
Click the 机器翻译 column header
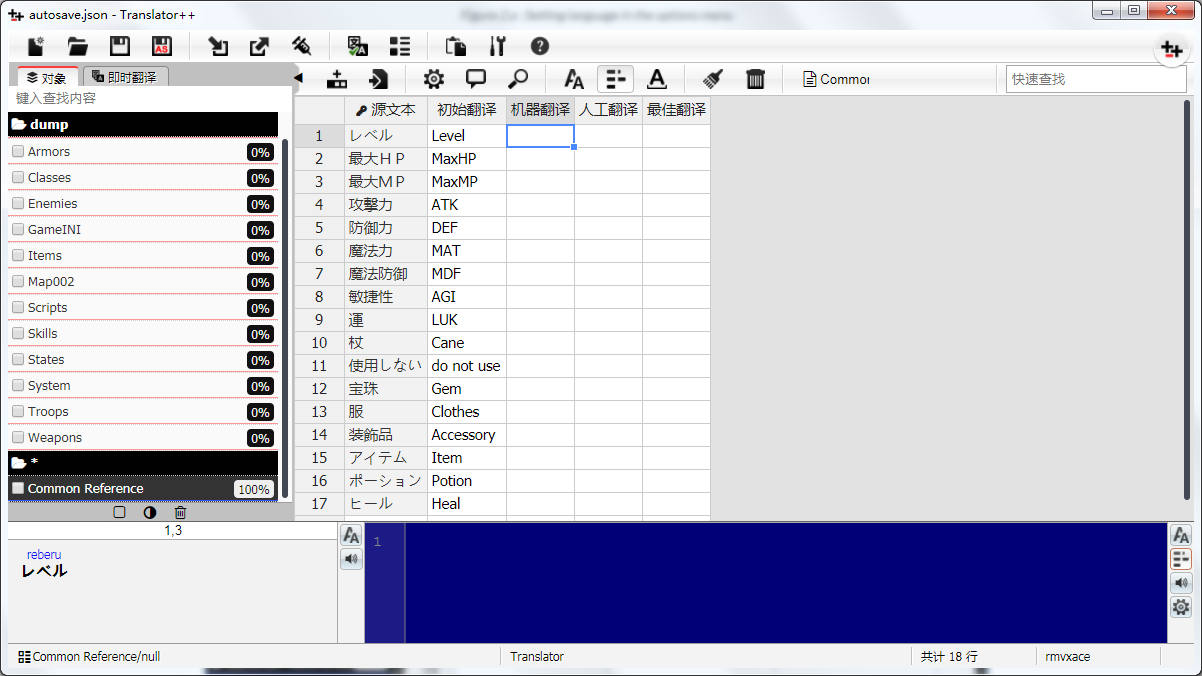tap(540, 110)
